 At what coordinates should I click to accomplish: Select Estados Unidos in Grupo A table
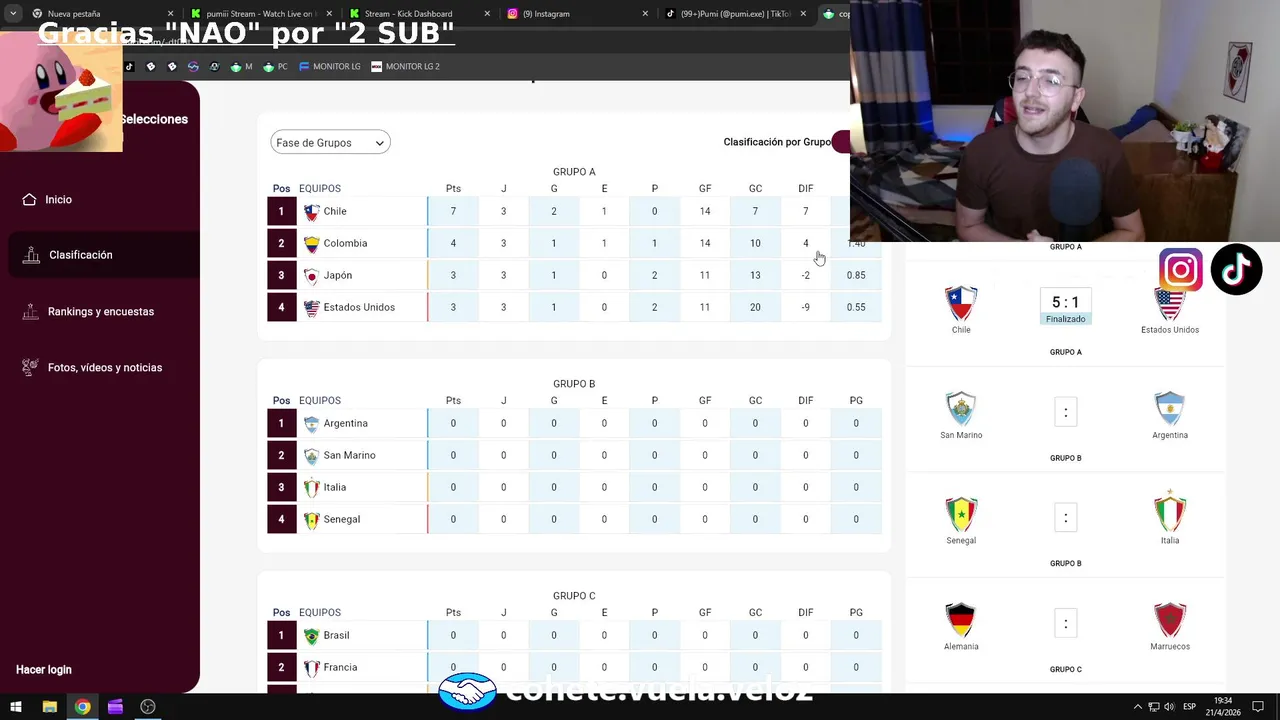point(359,307)
